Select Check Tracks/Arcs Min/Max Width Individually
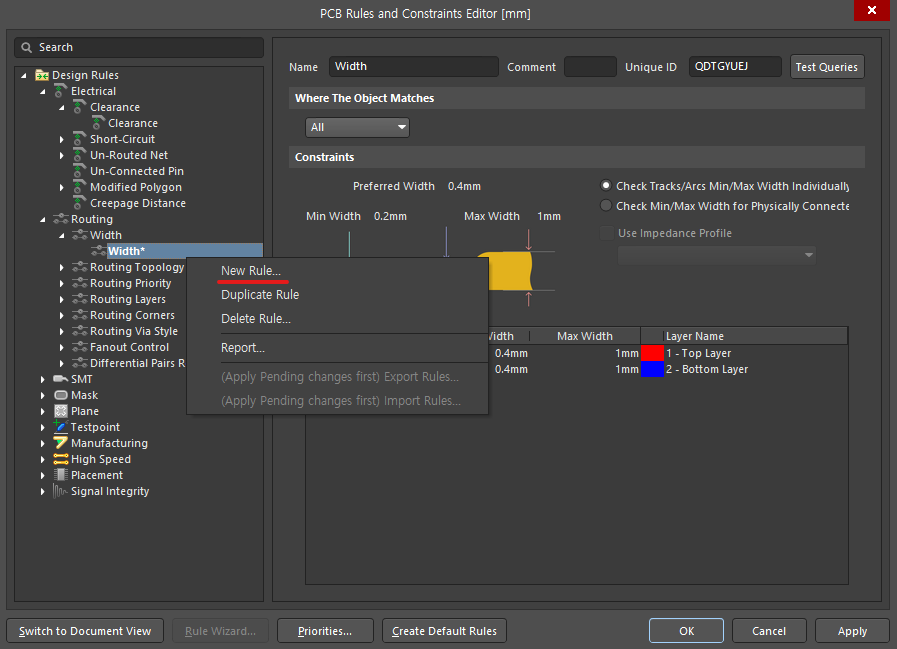 [x=606, y=185]
